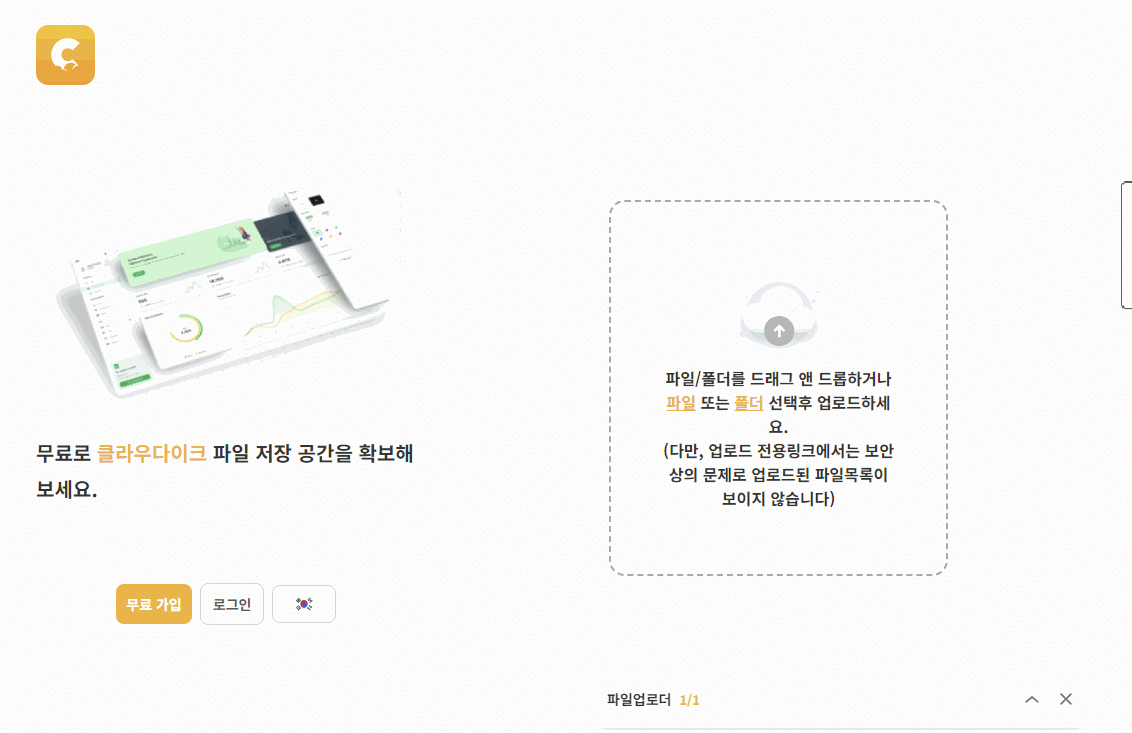Click inside the dashed upload drop zone
The height and width of the screenshot is (733, 1132).
click(778, 388)
